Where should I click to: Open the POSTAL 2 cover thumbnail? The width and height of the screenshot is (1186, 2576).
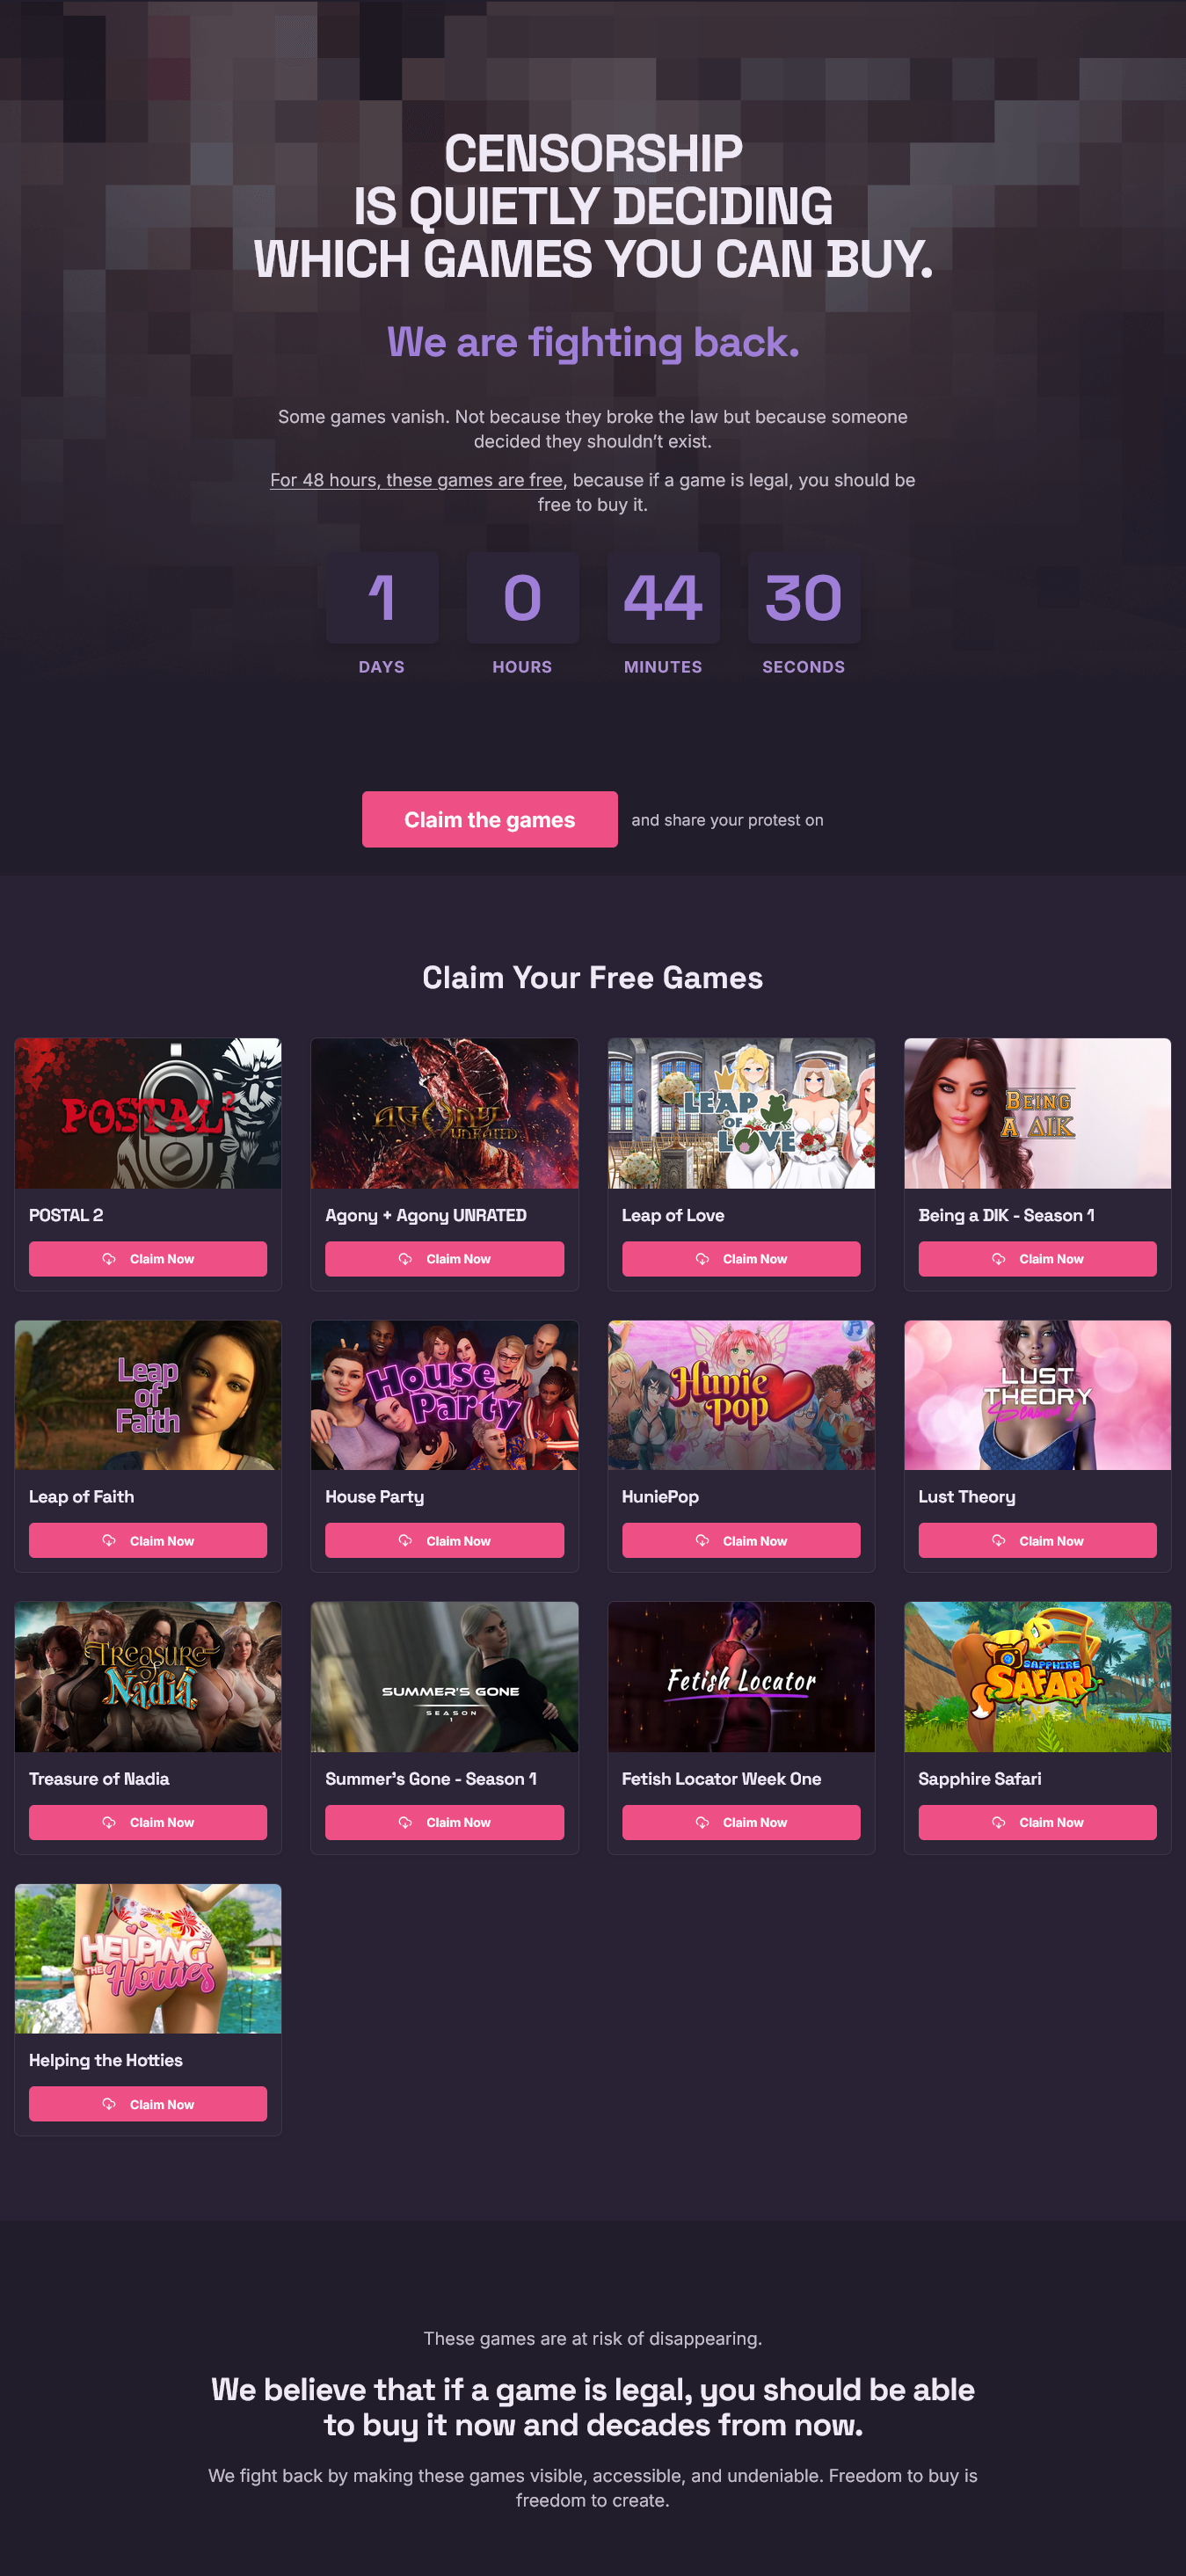148,1113
